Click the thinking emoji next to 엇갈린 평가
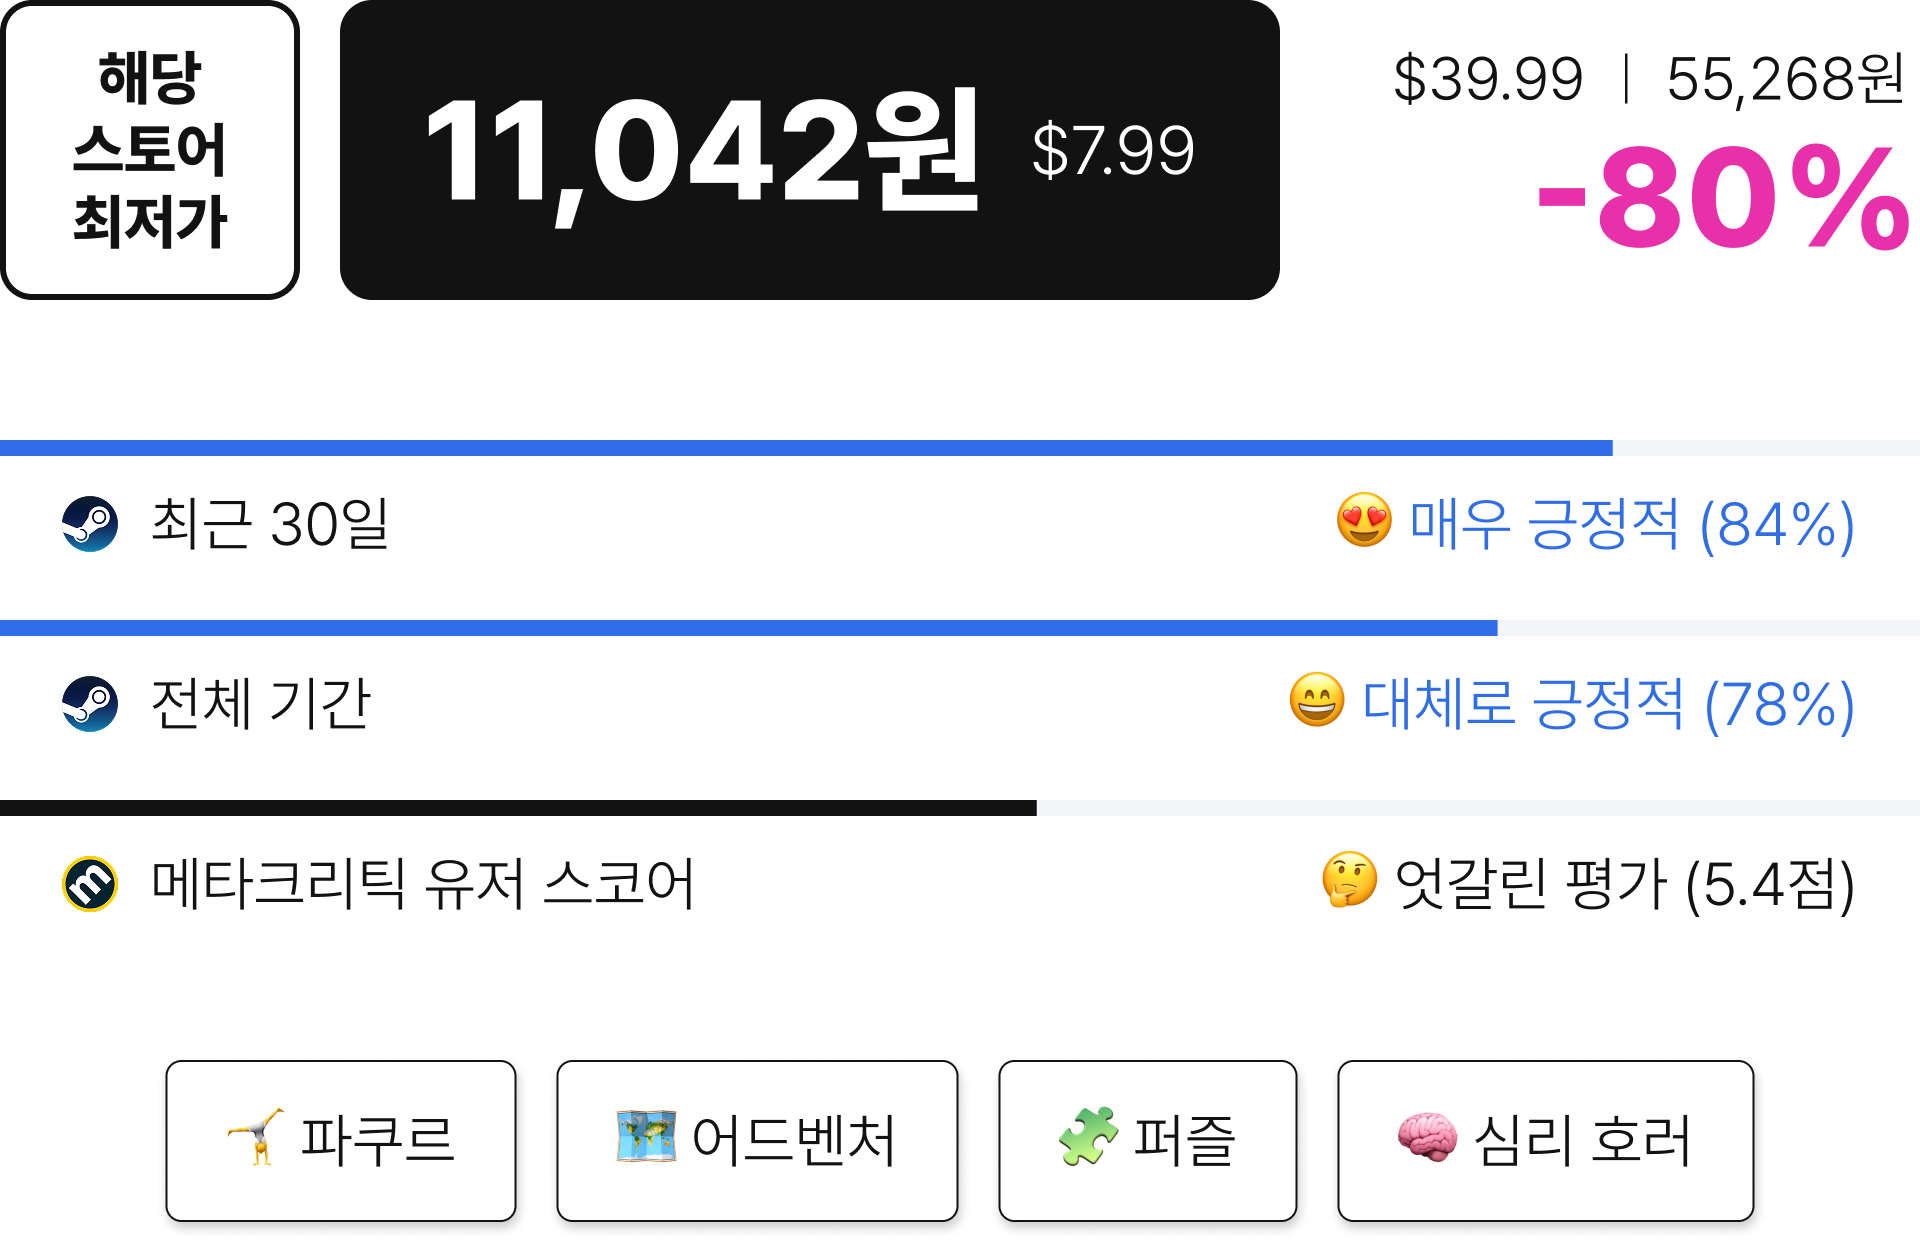The image size is (1920, 1240). (x=1349, y=880)
